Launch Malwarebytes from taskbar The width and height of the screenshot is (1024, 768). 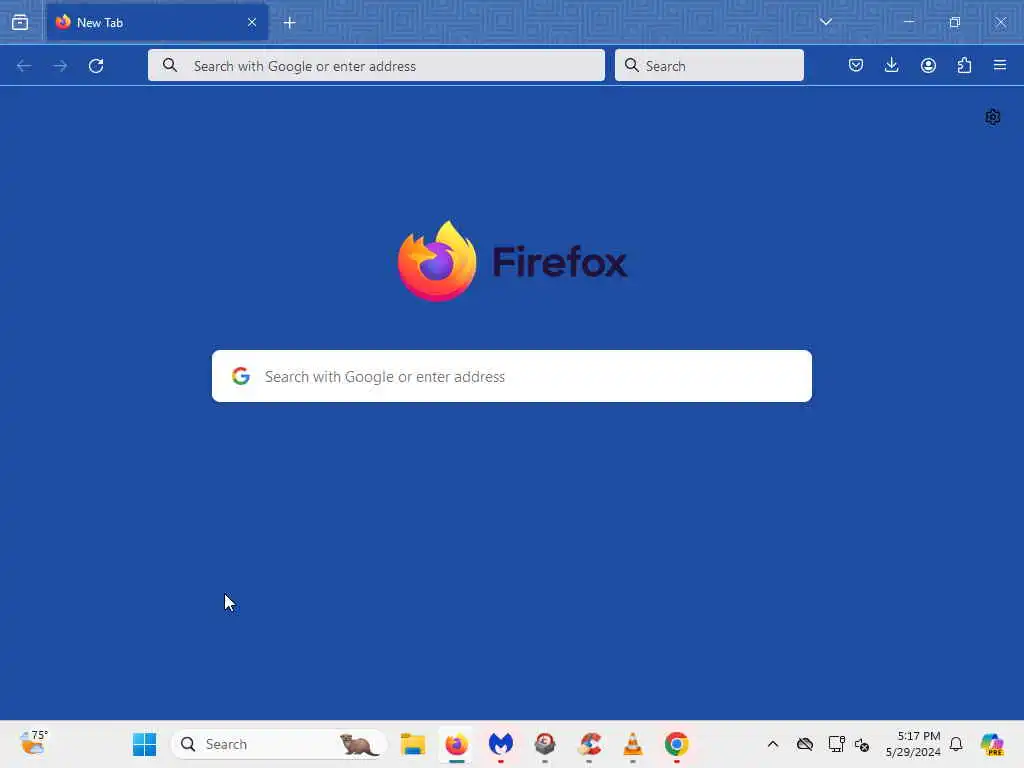[501, 744]
